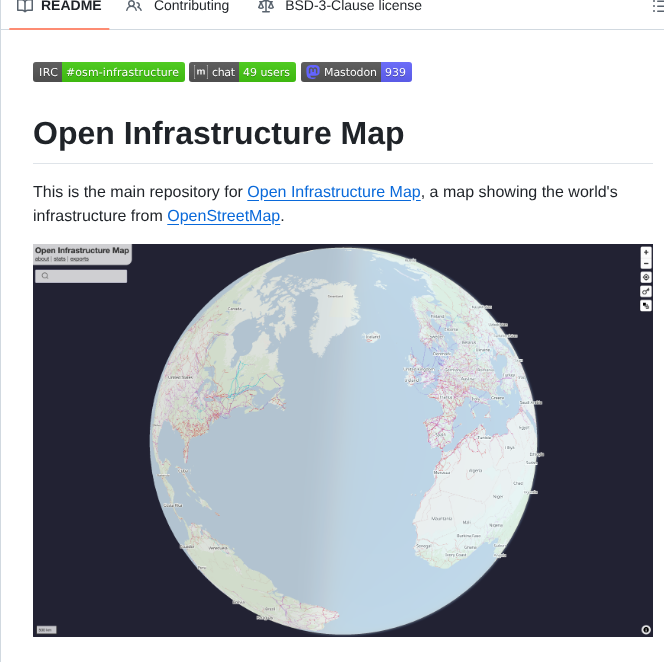The width and height of the screenshot is (664, 662).
Task: Open the README tab
Action: point(59,7)
